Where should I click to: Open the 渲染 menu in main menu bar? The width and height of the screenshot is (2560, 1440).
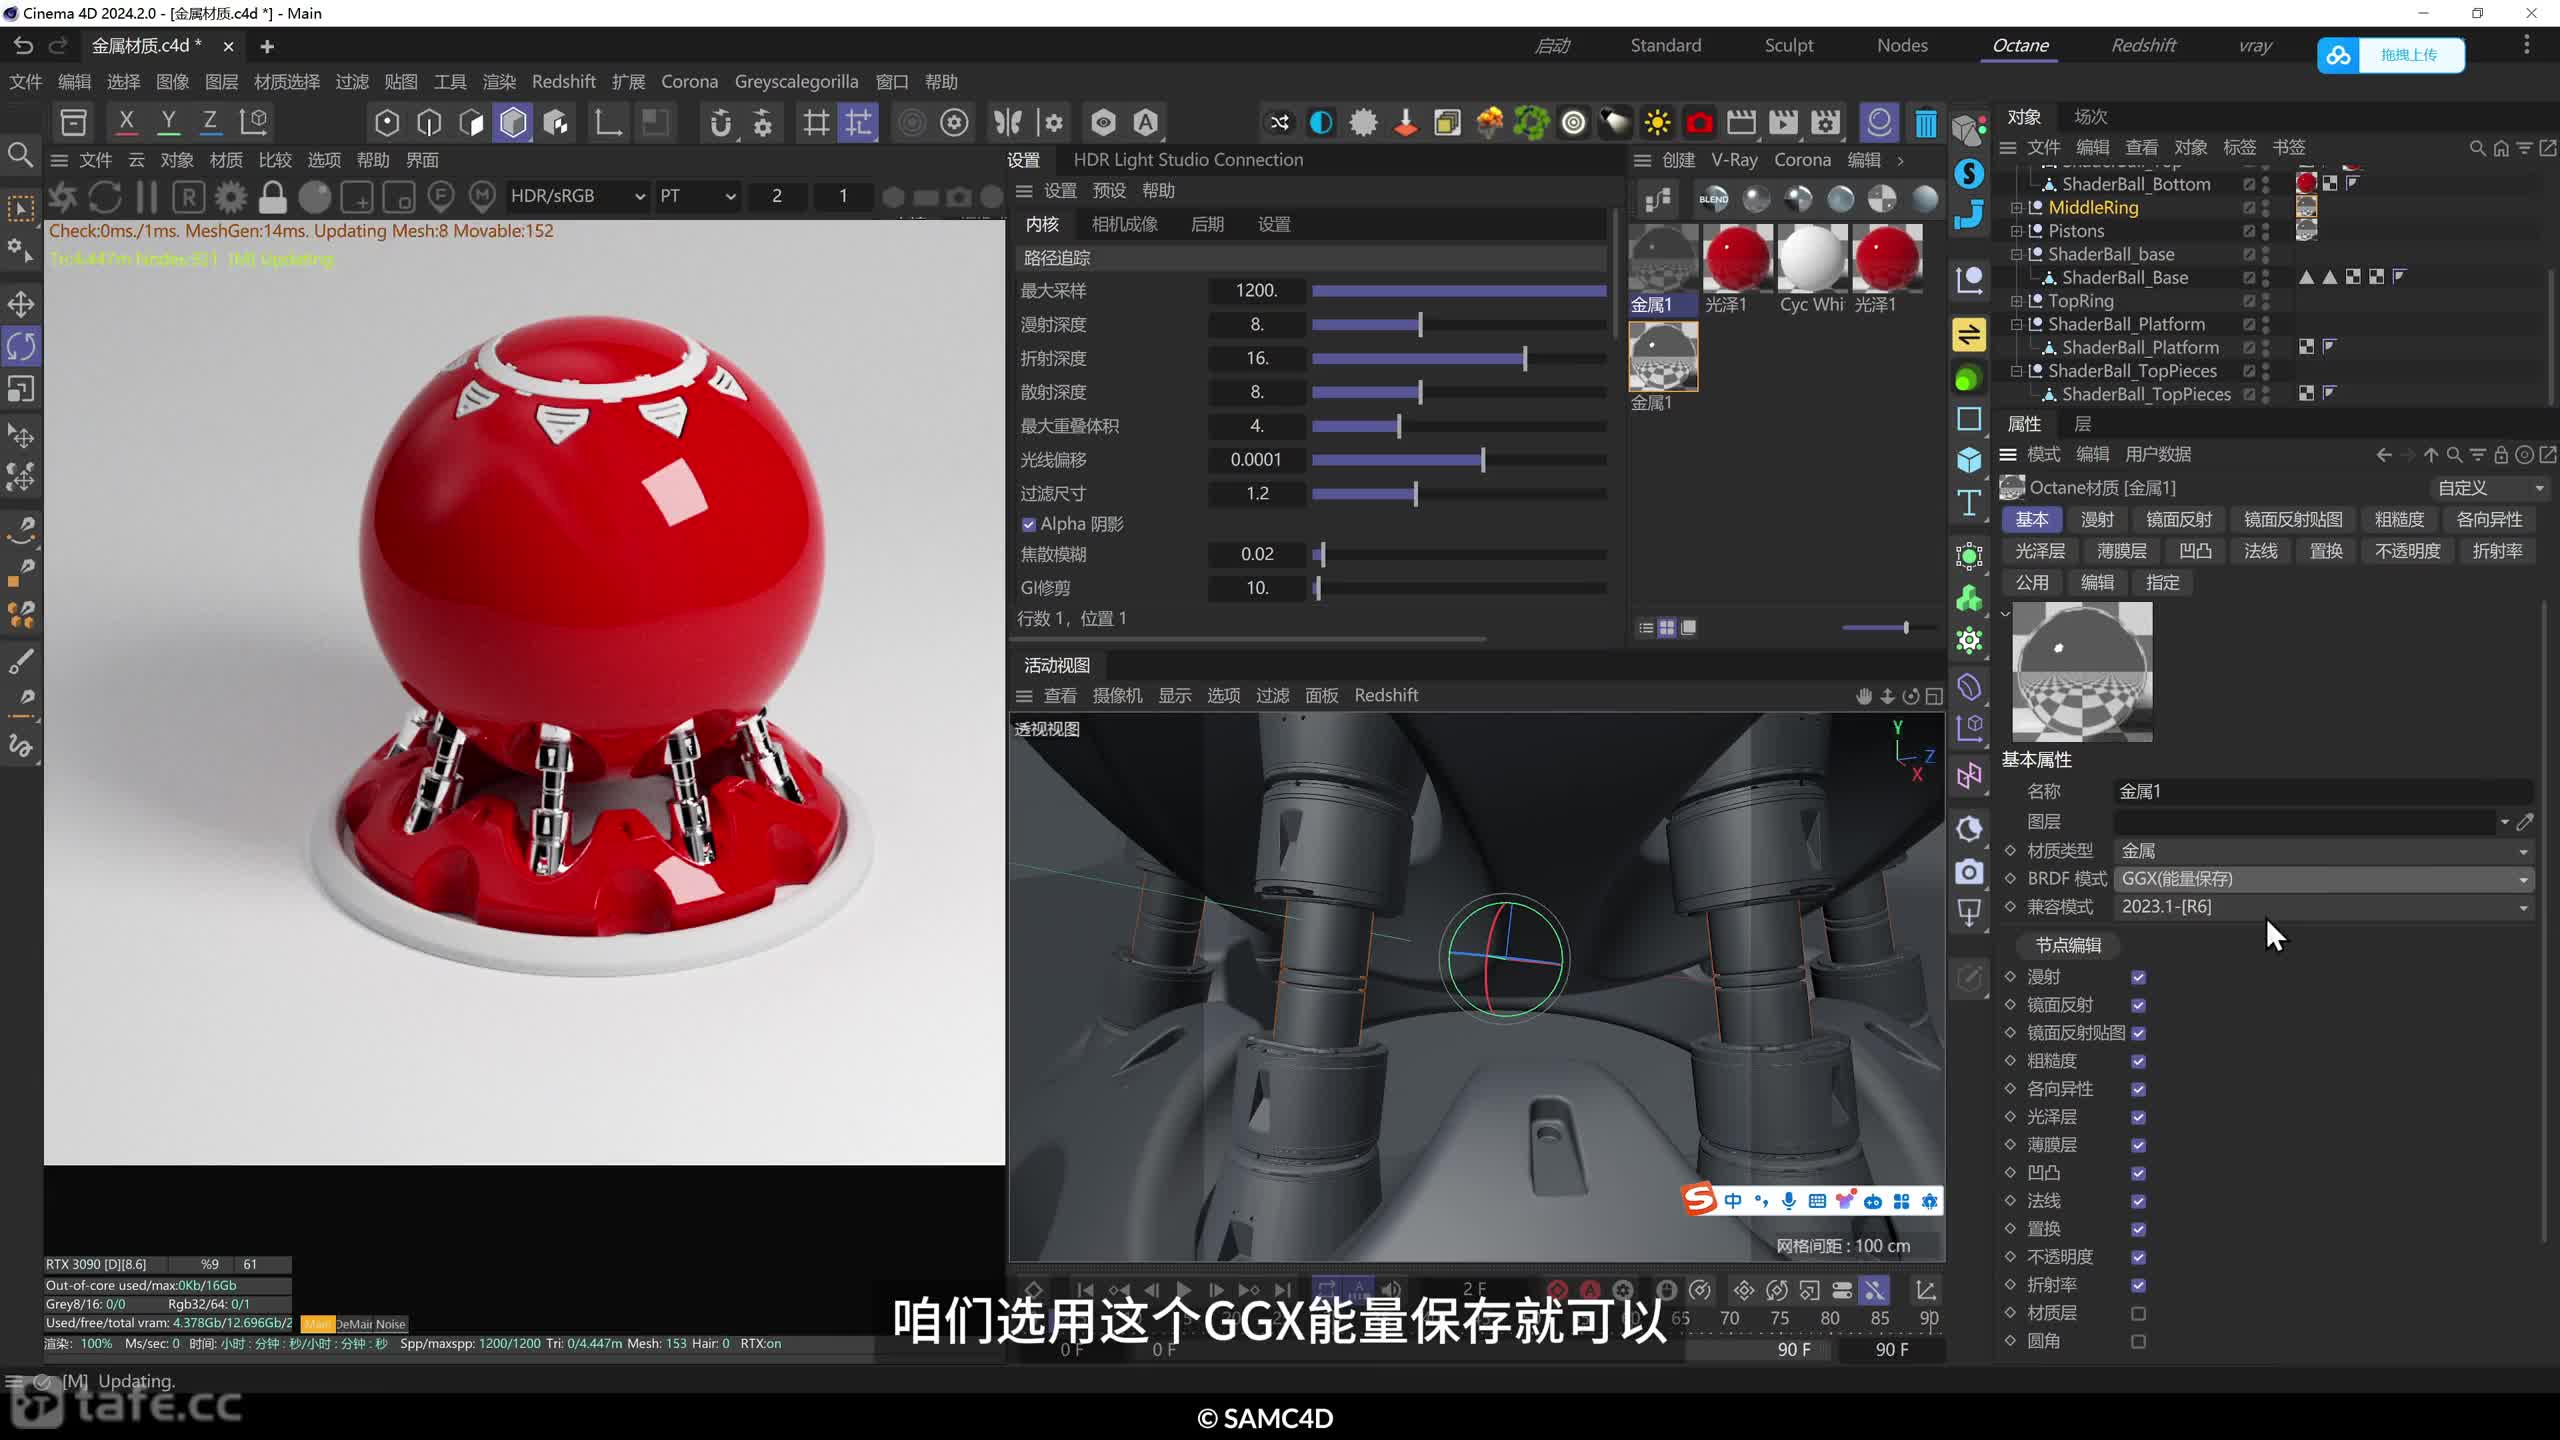pos(499,82)
